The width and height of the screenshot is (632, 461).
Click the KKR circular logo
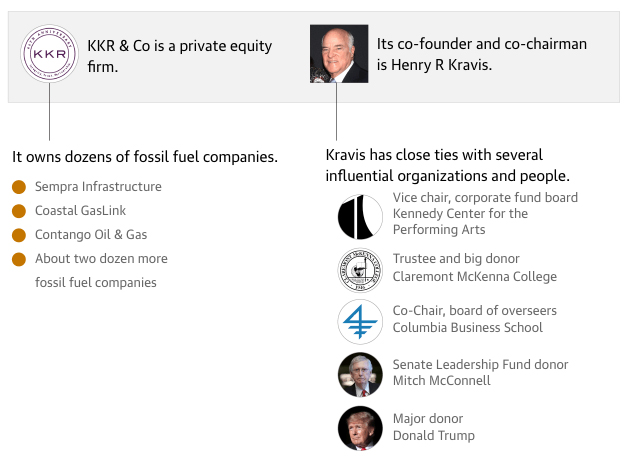pyautogui.click(x=50, y=54)
